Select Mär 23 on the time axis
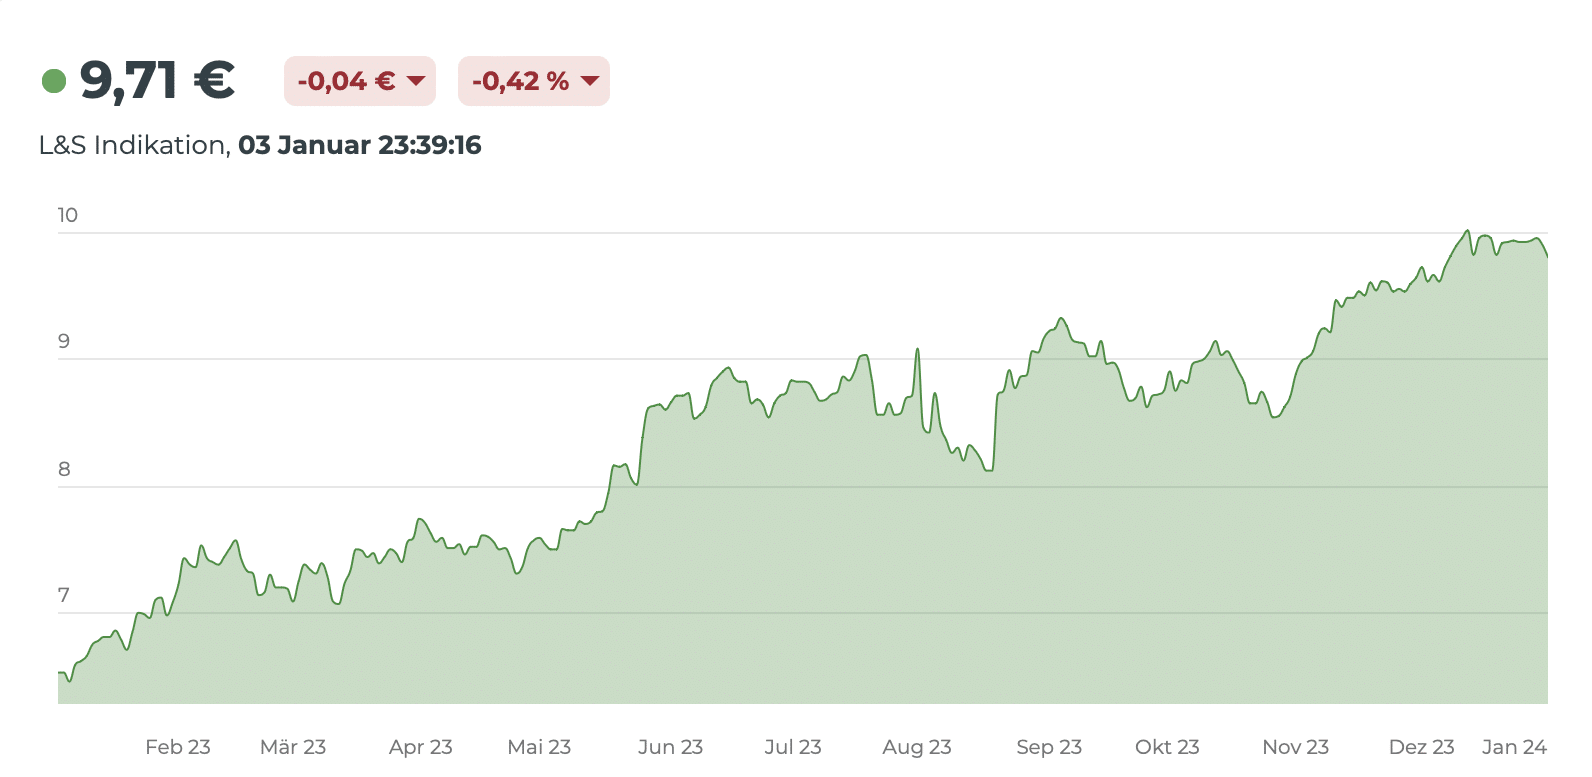Screen dimensions: 1592x777 tap(293, 747)
